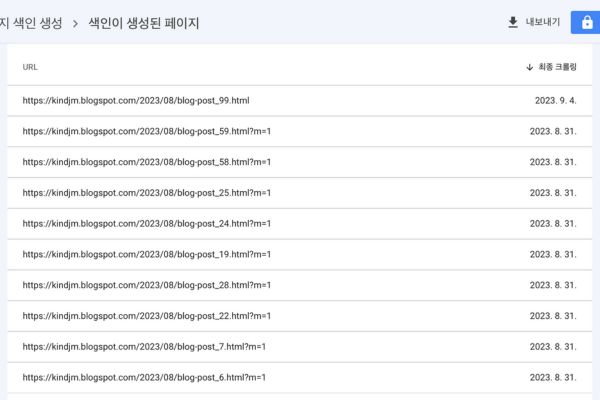Click the 2023. 9. 4. crawl date
This screenshot has width=600, height=400.
[555, 101]
